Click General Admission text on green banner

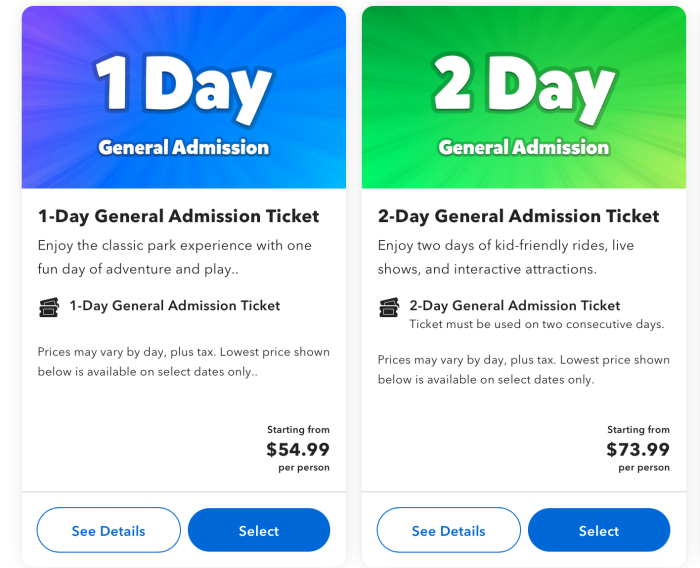coord(524,147)
